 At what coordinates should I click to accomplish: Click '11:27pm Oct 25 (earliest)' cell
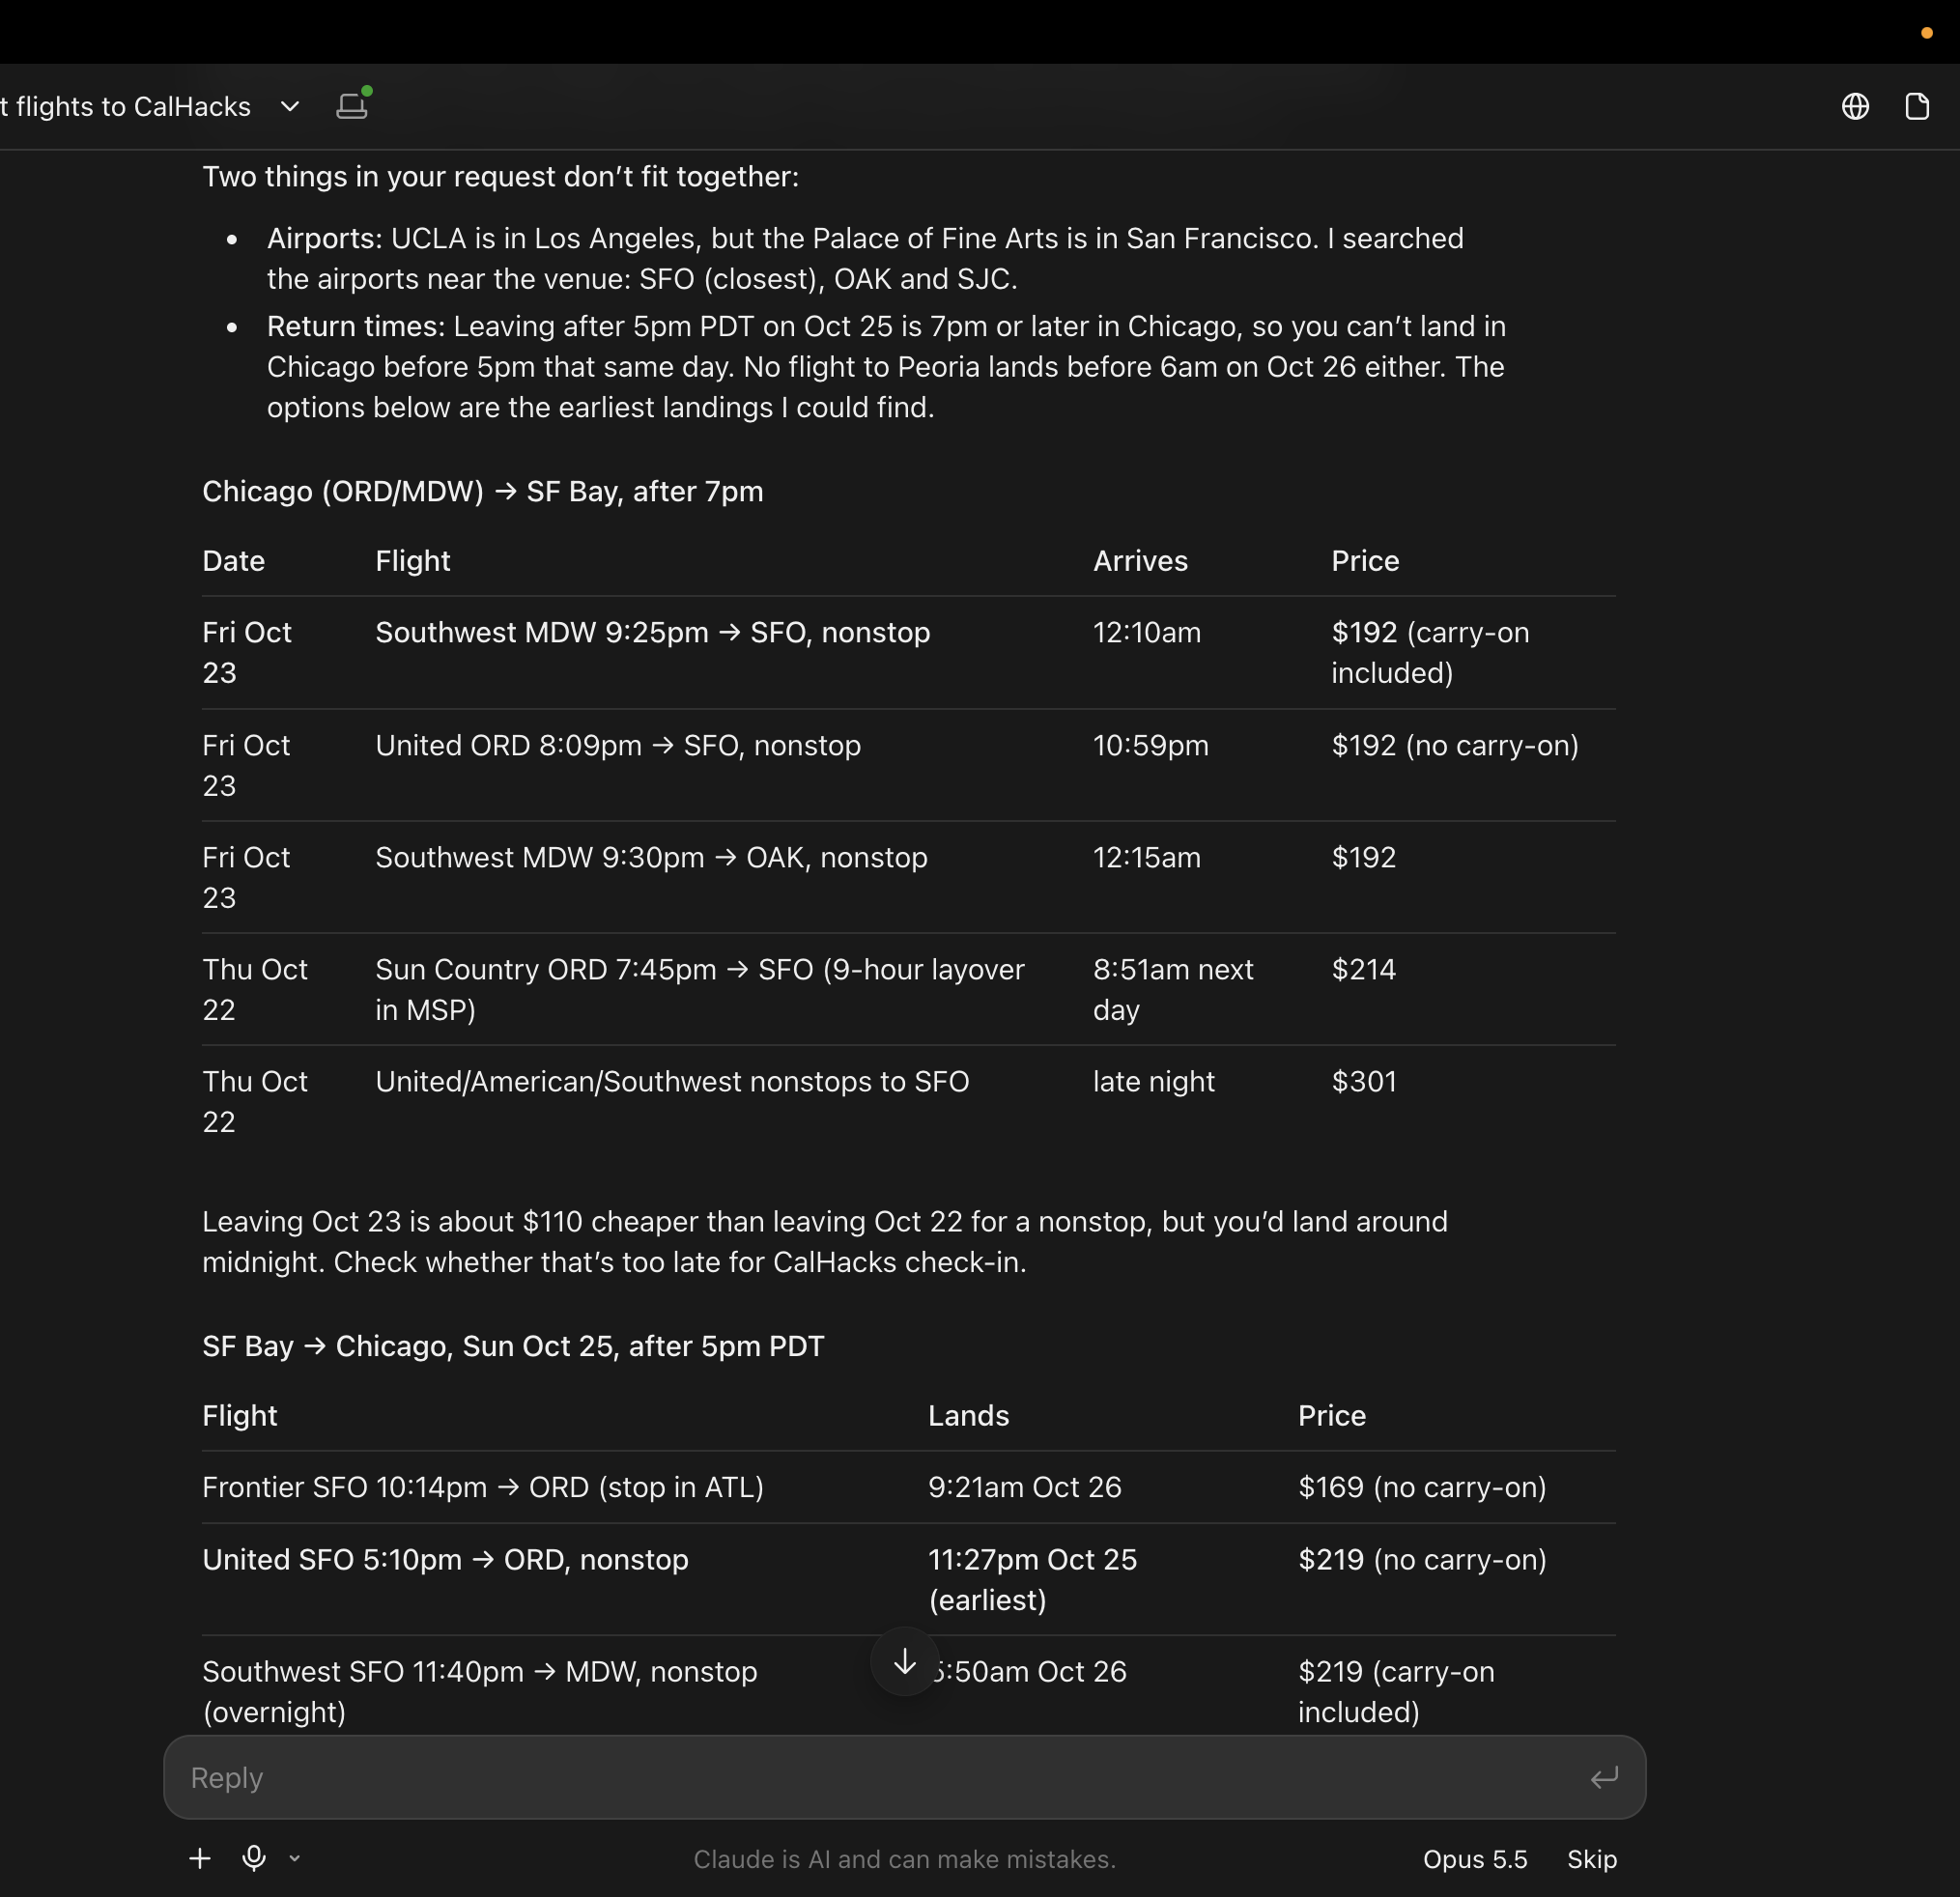tap(1032, 1579)
